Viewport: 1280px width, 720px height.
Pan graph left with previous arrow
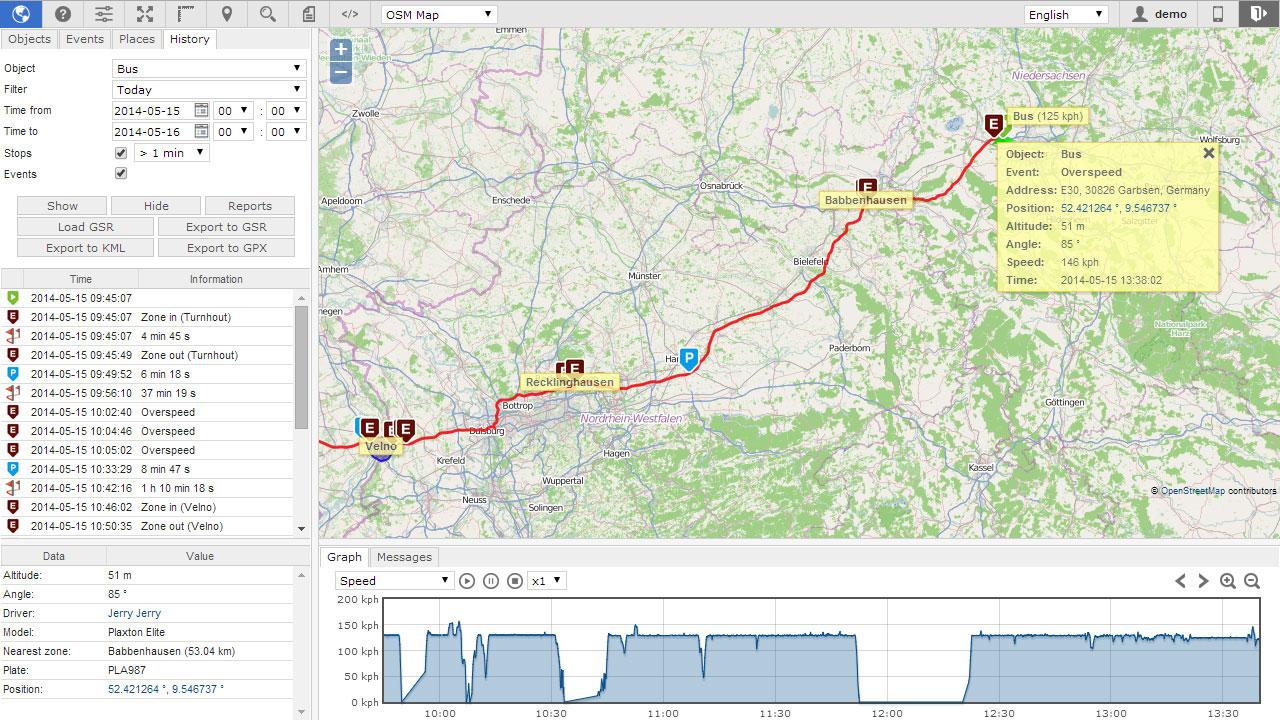tap(1180, 581)
